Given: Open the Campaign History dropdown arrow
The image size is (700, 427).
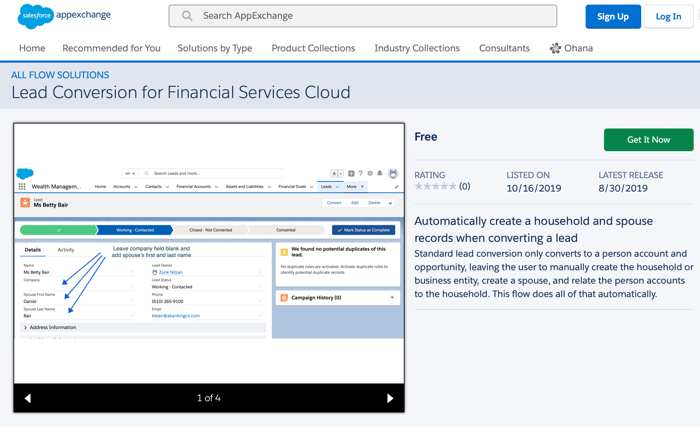Looking at the screenshot, I should point(392,298).
